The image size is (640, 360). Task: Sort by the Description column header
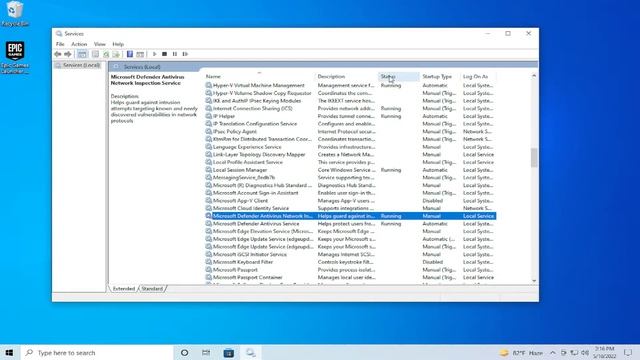(347, 76)
